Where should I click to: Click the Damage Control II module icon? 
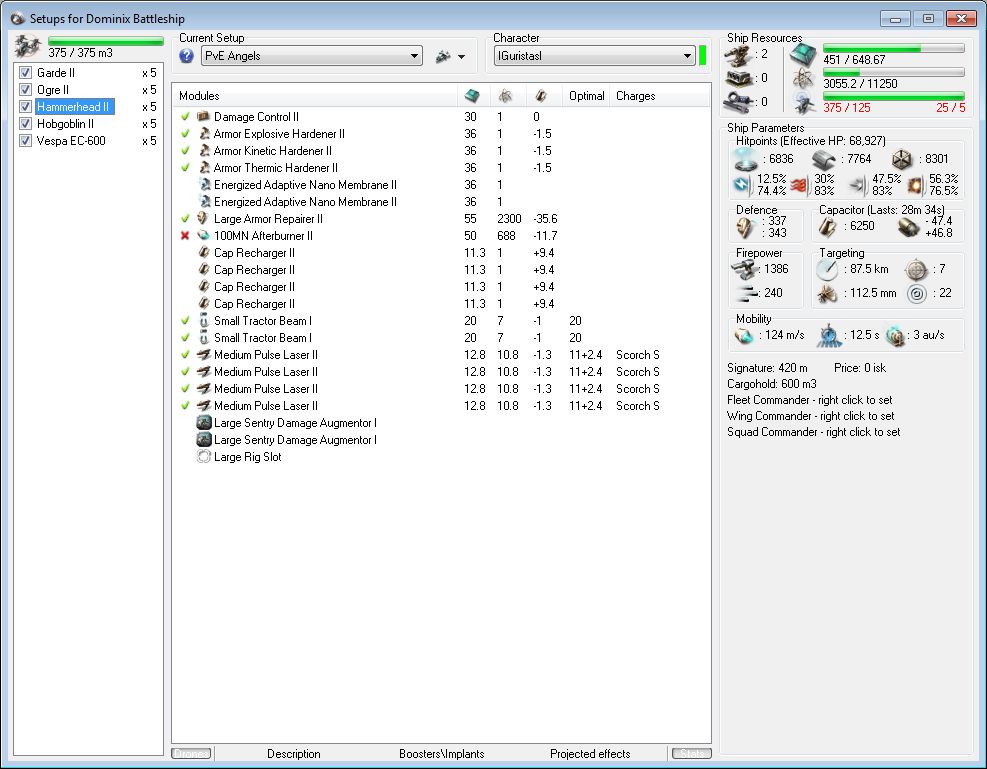click(x=203, y=116)
